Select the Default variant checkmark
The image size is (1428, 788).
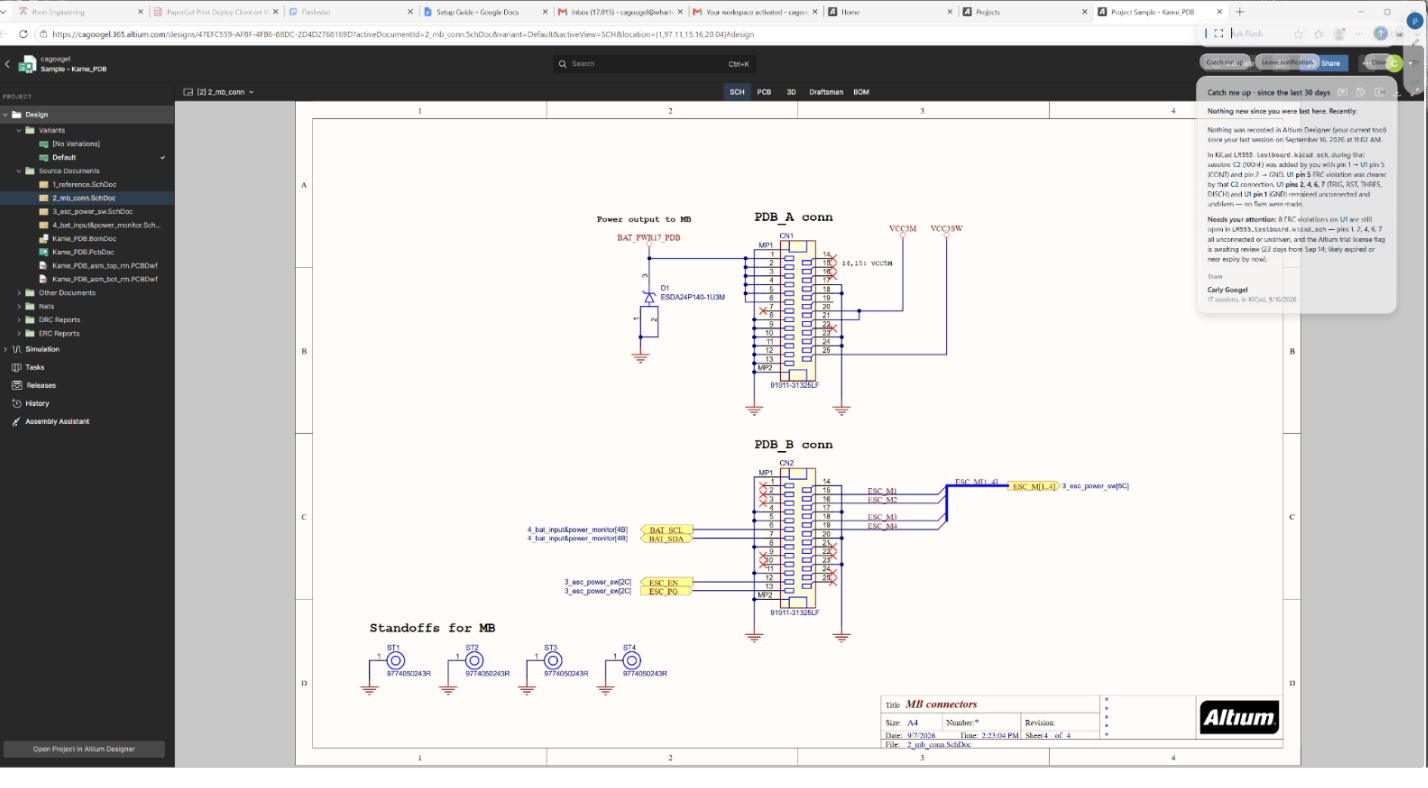click(163, 157)
